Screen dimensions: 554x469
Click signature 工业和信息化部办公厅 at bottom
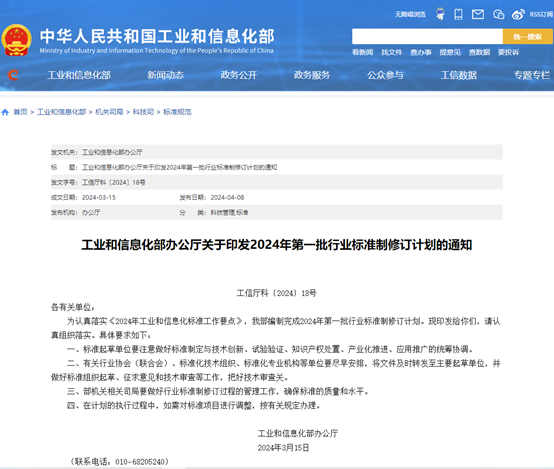pyautogui.click(x=298, y=433)
